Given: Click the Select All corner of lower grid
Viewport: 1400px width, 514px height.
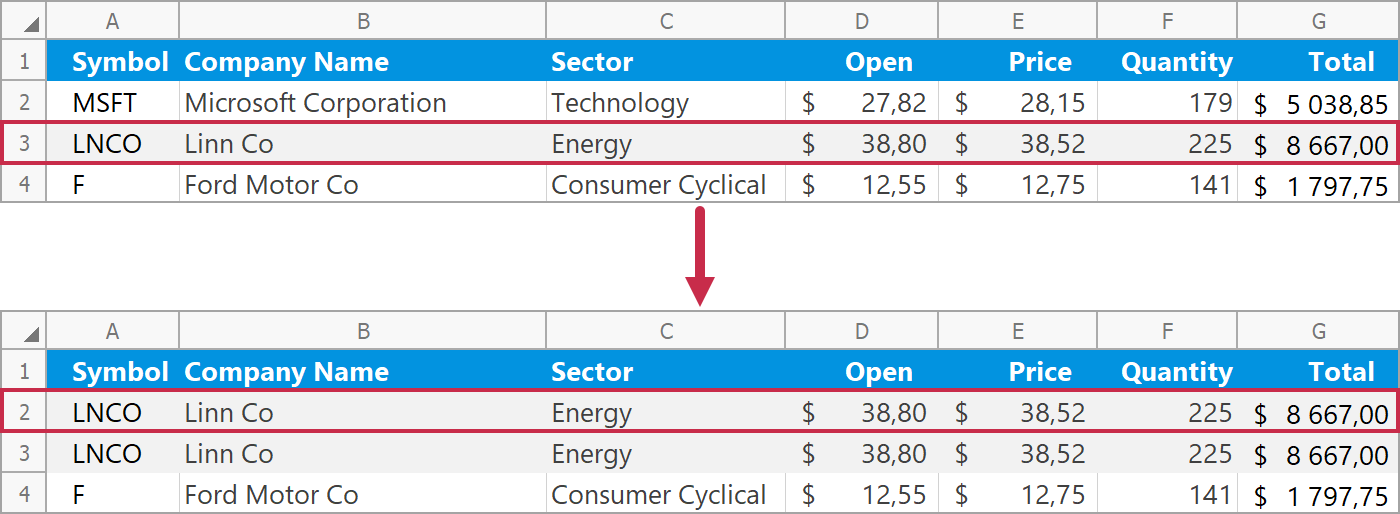Looking at the screenshot, I should point(24,332).
